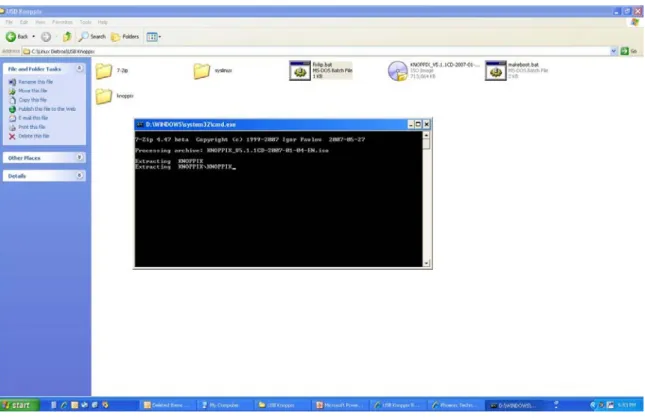Screen dimensions: 645x420
Task: Open the Favorites menu
Action: (x=62, y=22)
